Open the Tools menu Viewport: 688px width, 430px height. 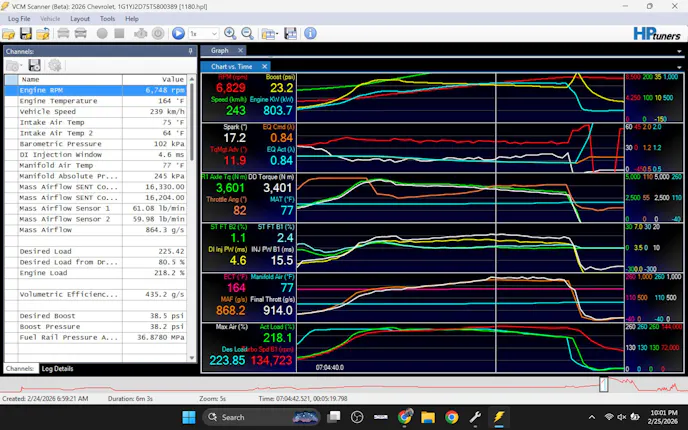click(x=107, y=18)
